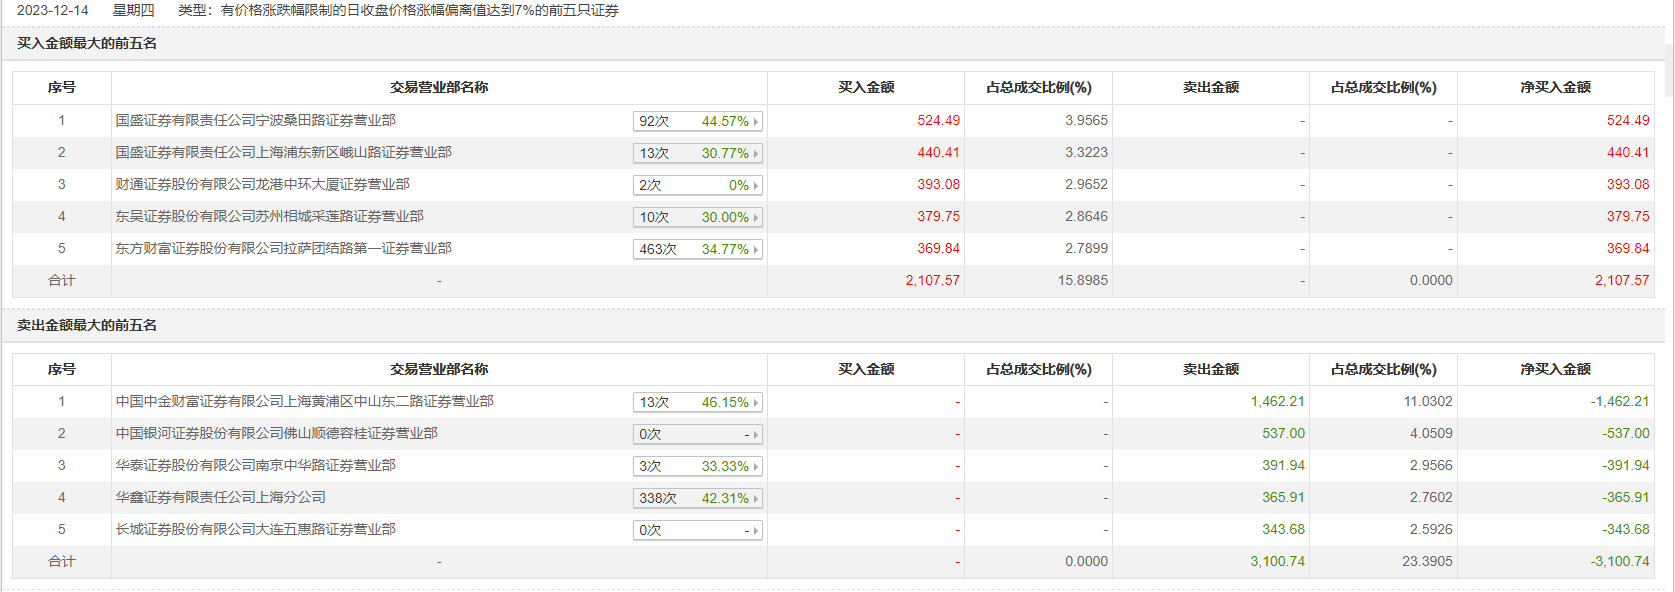
Task: Click sell ratio 2.9566
Action: tap(1431, 465)
